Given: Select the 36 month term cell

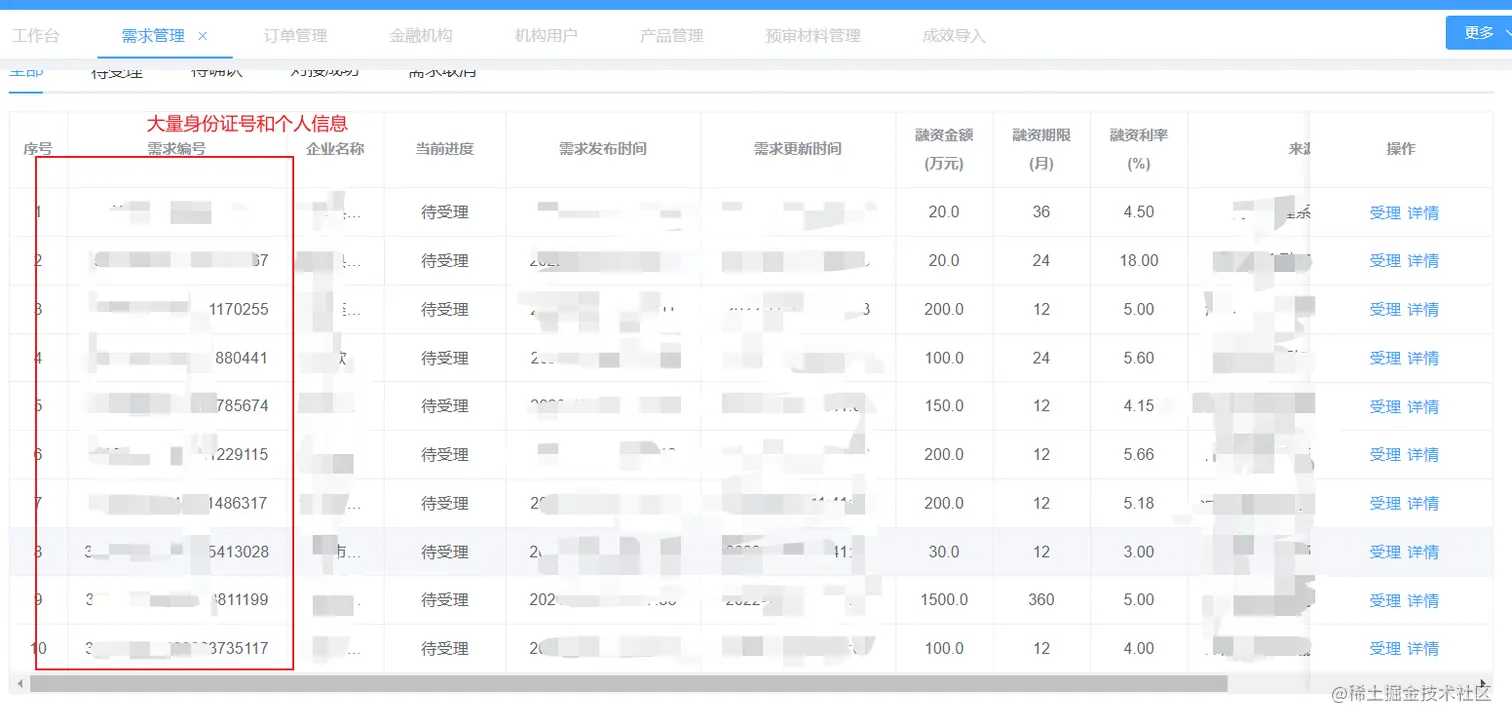Looking at the screenshot, I should coord(1042,212).
